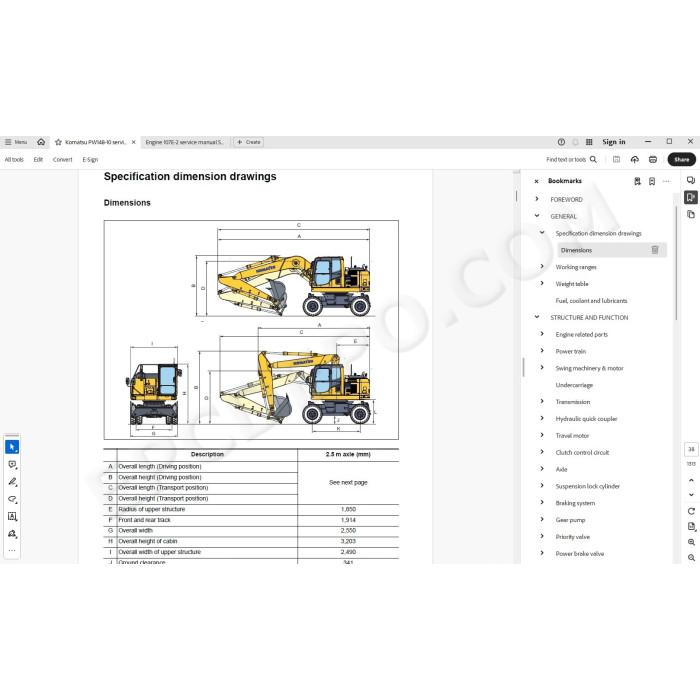This screenshot has width=700, height=700.
Task: Choose the Add text box tool
Action: point(12,517)
